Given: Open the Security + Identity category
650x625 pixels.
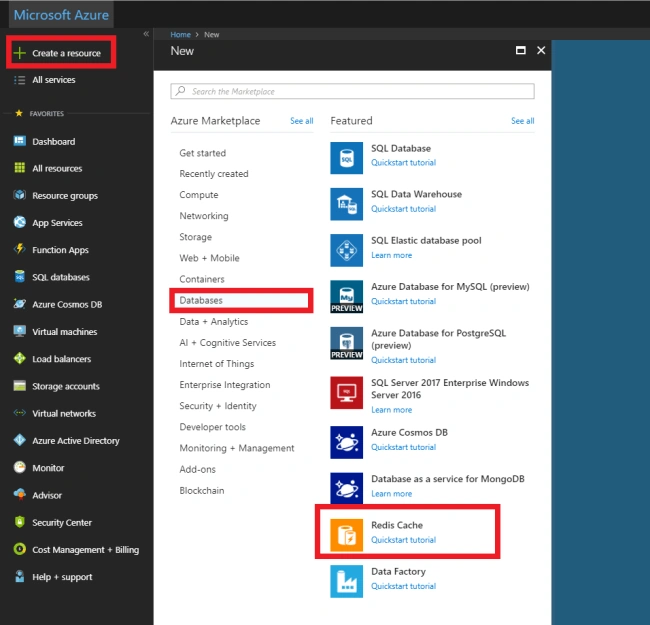Looking at the screenshot, I should 218,406.
